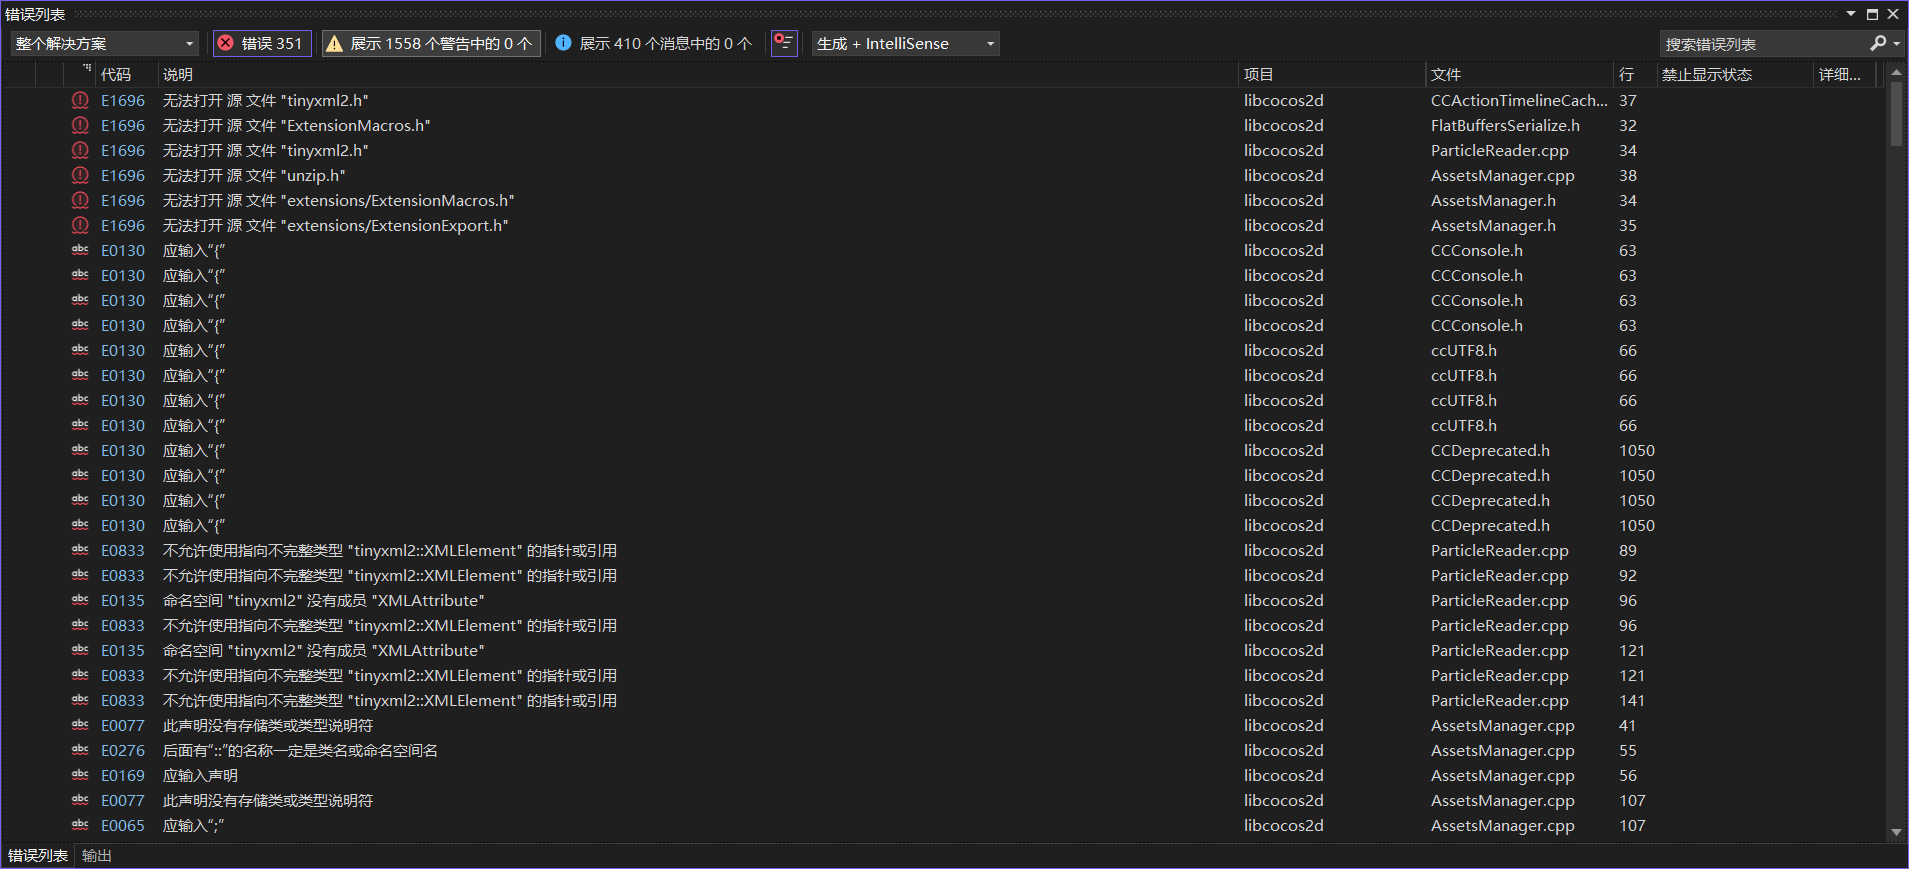Switch to the 输出 (Output) tab
Viewport: 1909px width, 869px height.
[x=97, y=856]
